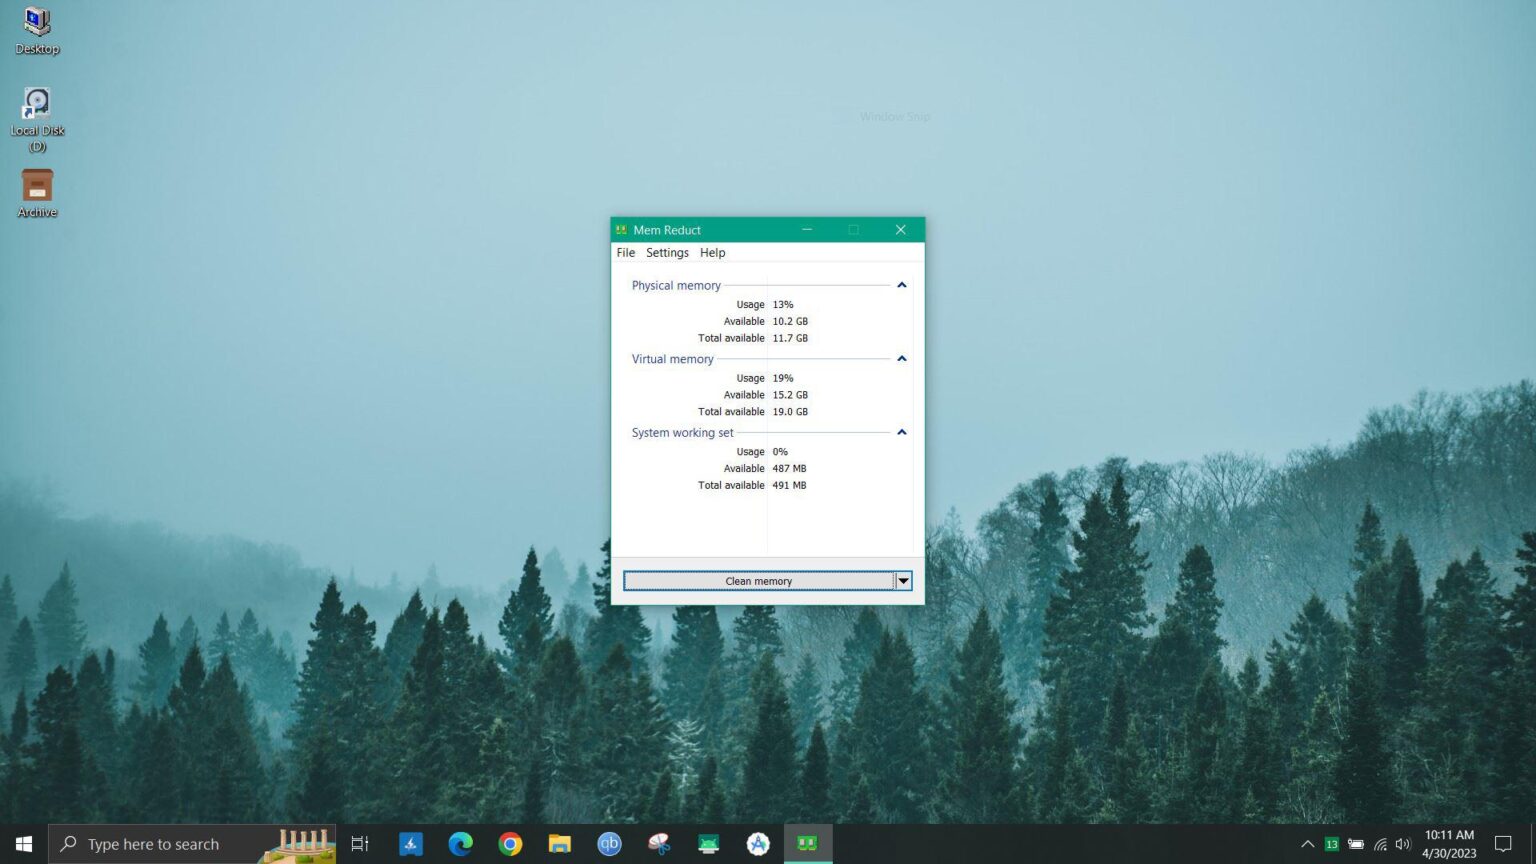The width and height of the screenshot is (1536, 864).
Task: Click the green 13% memory indicator in system tray
Action: (x=1333, y=843)
